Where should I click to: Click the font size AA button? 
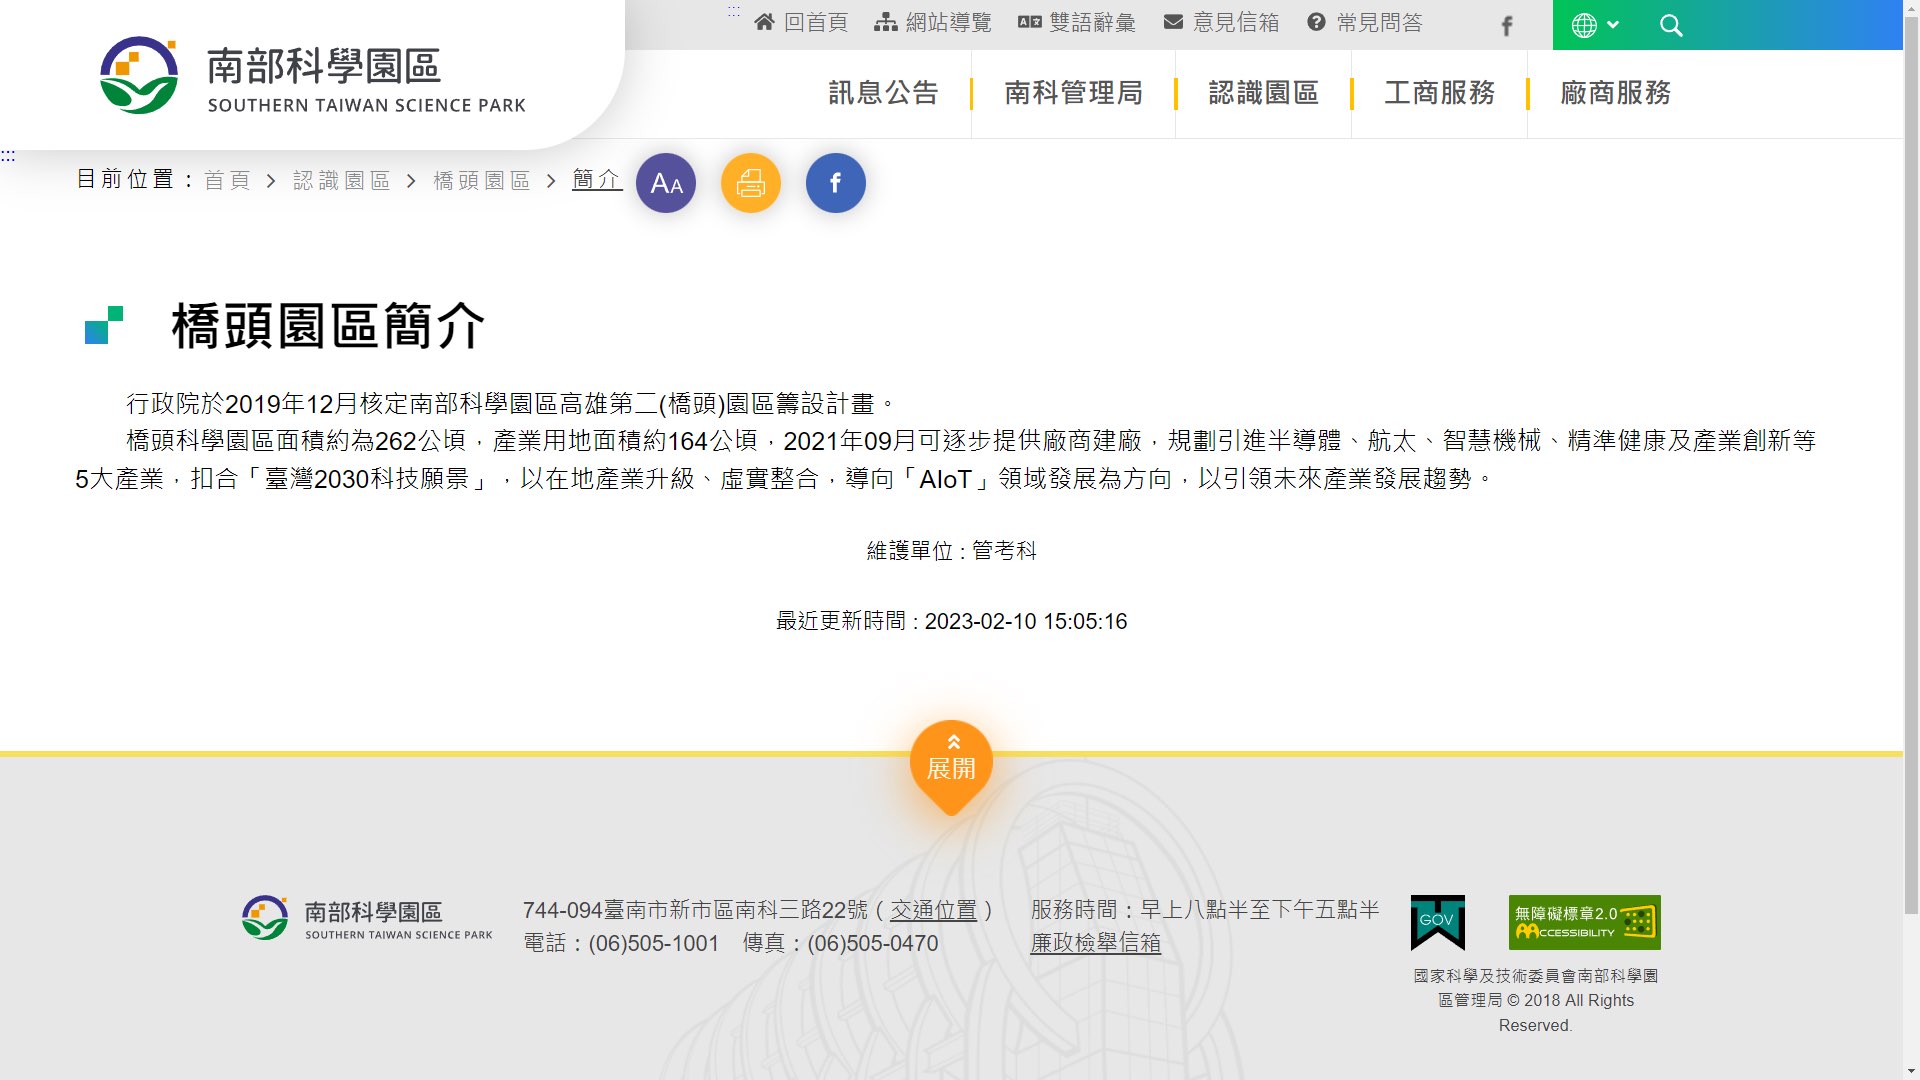[x=666, y=183]
